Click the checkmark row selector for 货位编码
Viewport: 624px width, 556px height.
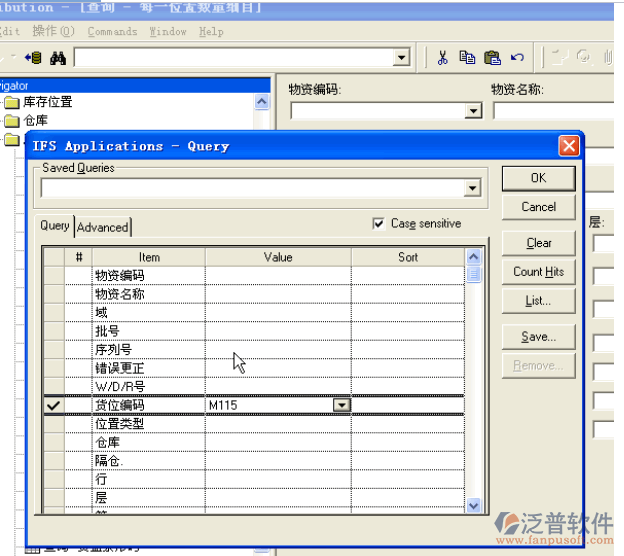tap(53, 405)
